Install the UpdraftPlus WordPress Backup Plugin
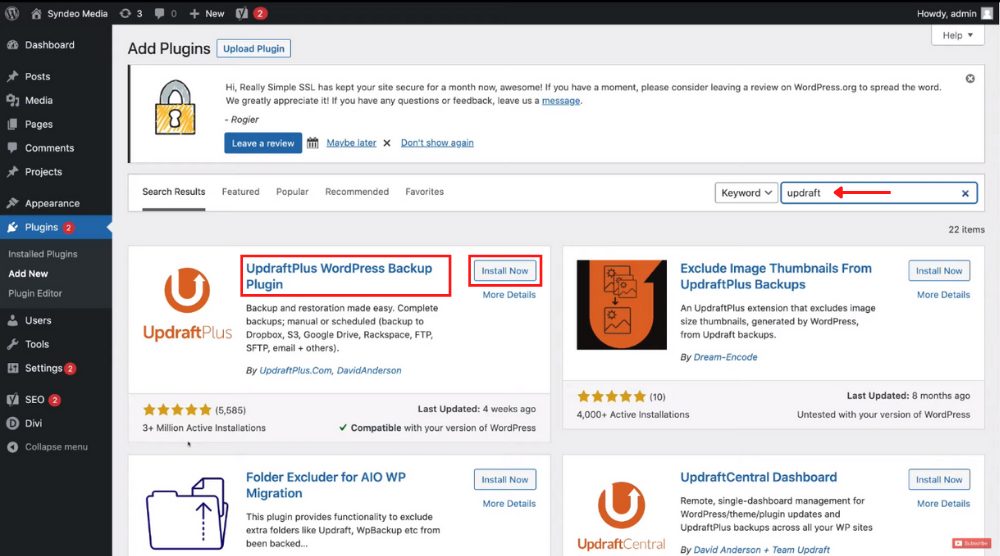The image size is (1000, 556). tap(504, 271)
